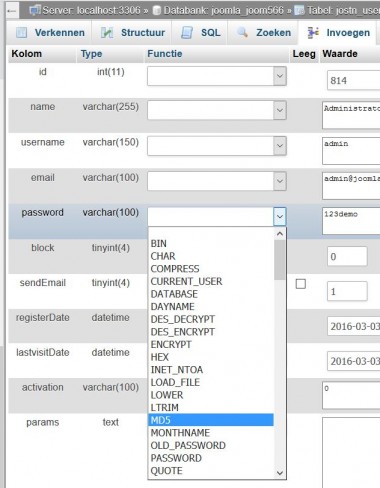The height and width of the screenshot is (488, 380).
Task: Click the back arrow icon in the breadcrumb bar
Action: pos(12,11)
